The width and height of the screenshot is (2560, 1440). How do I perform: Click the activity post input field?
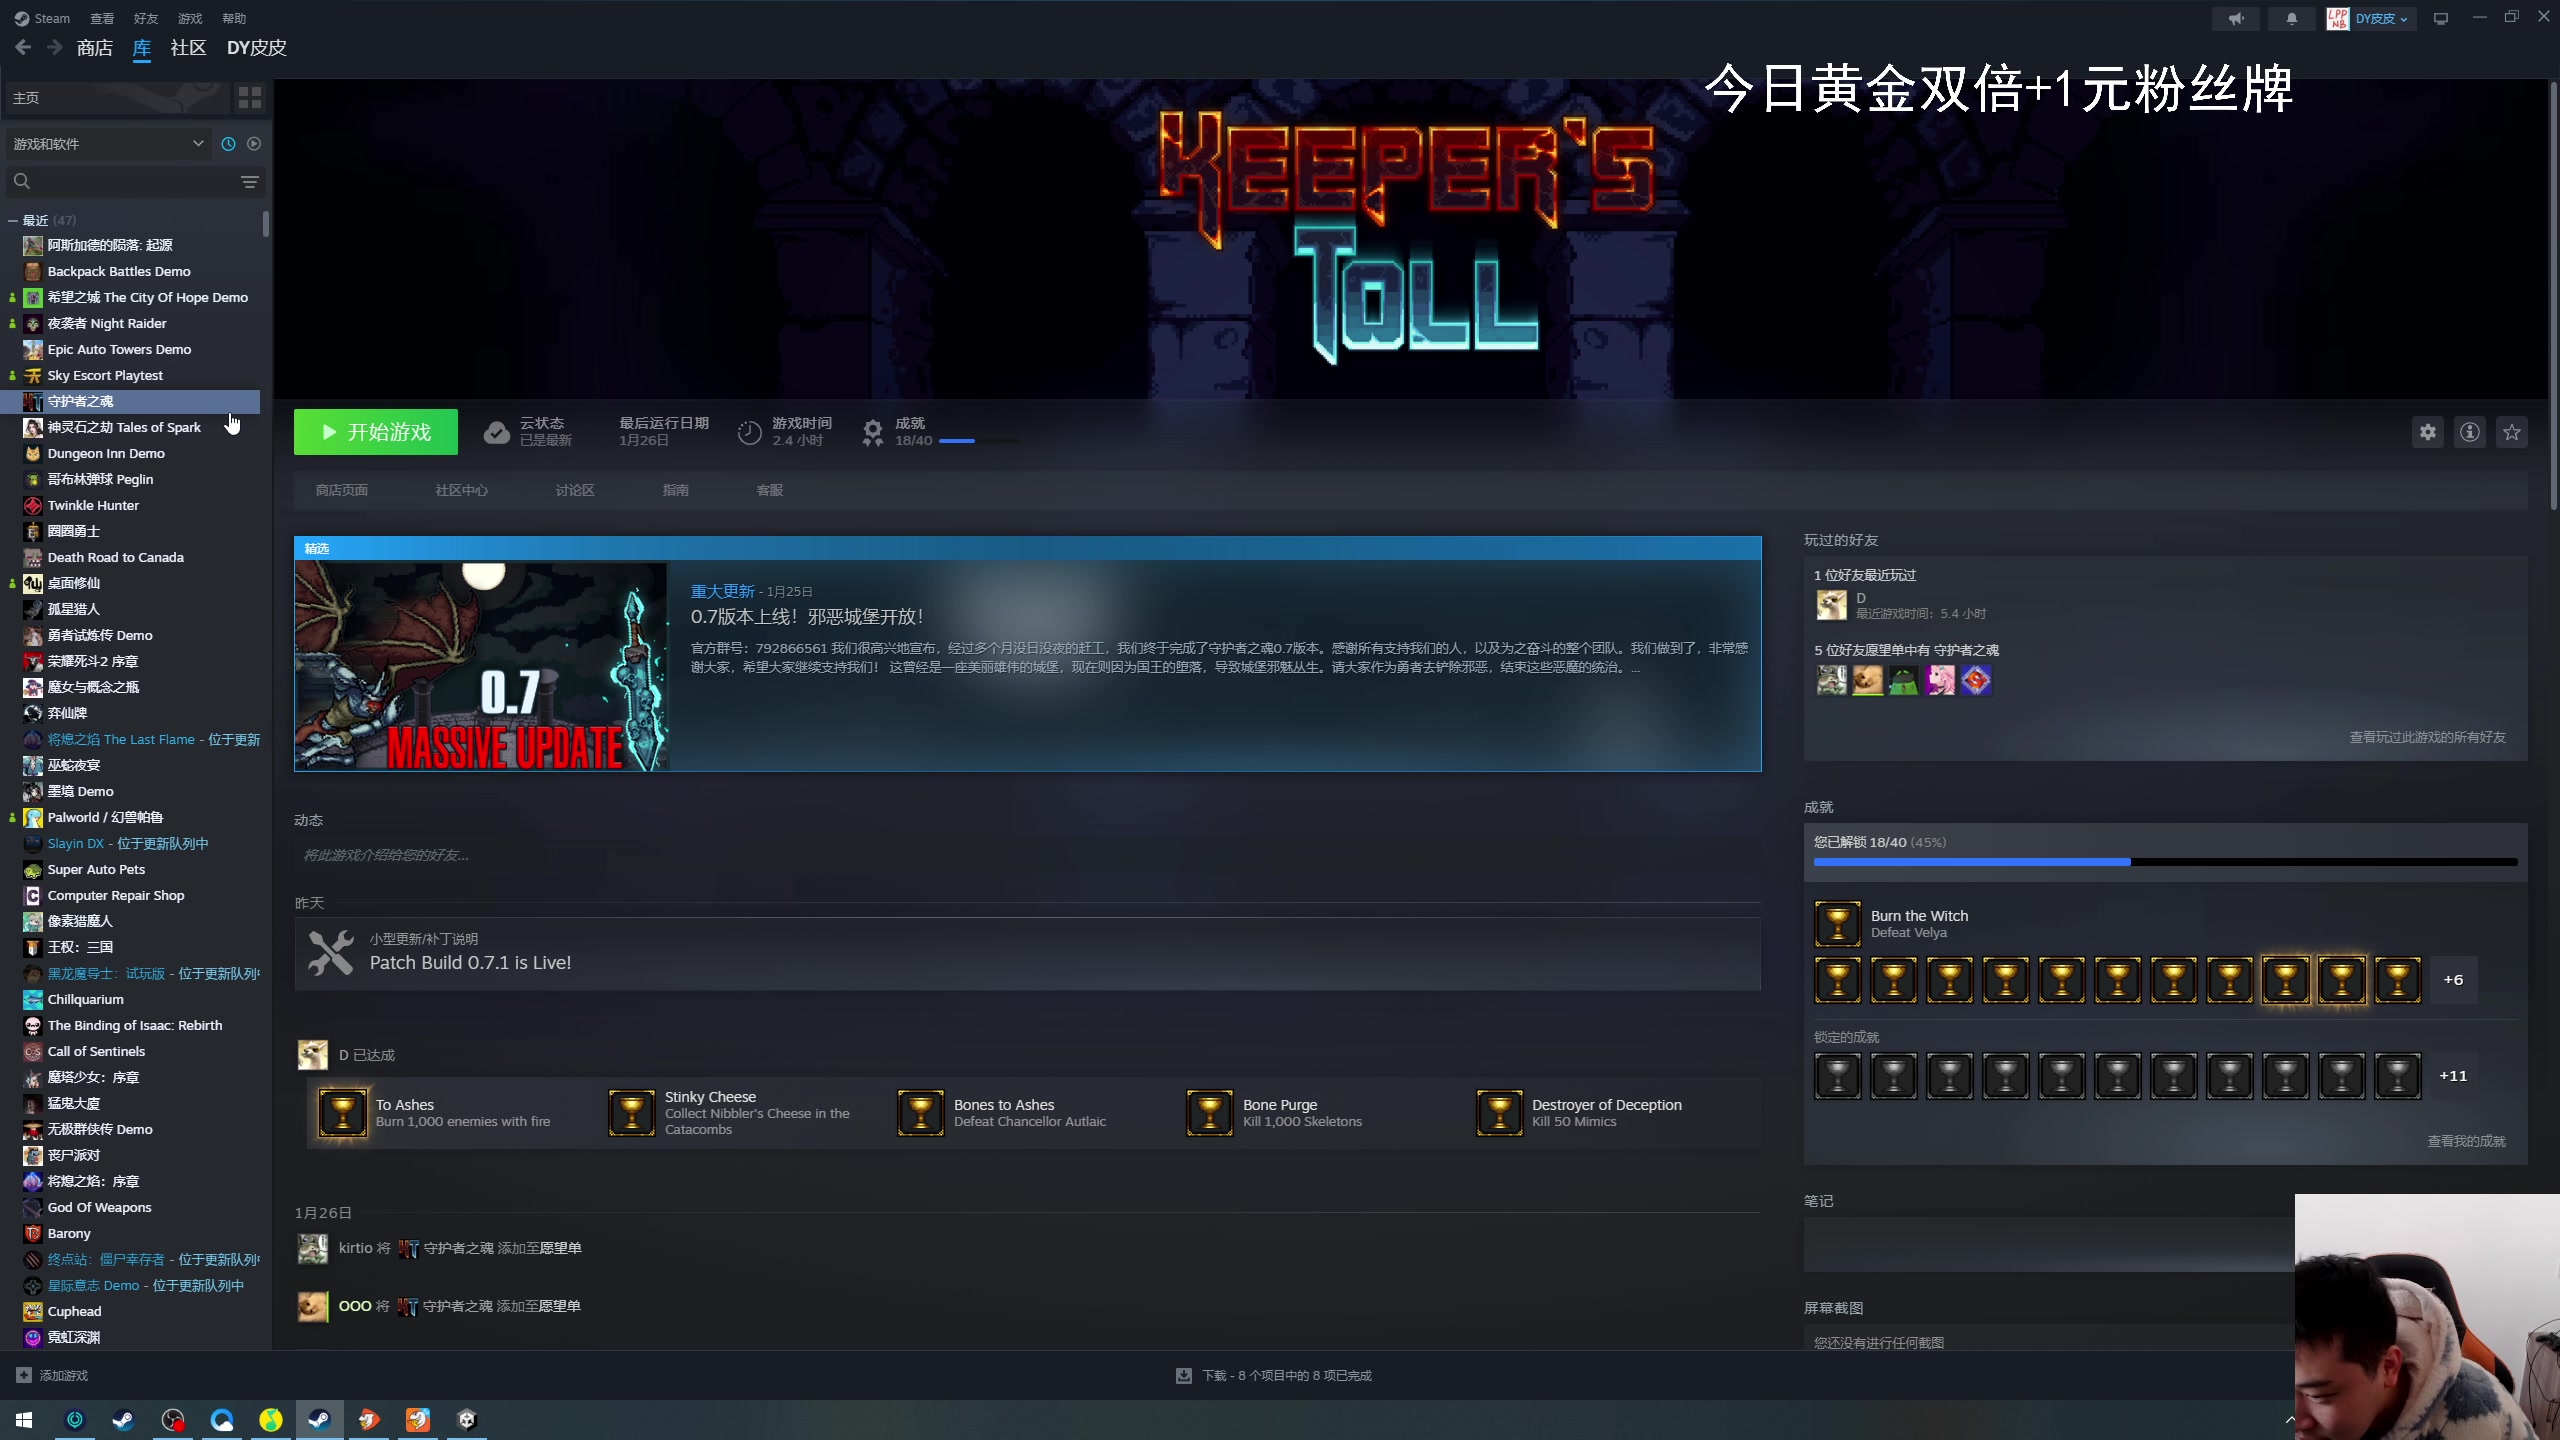(x=1027, y=855)
